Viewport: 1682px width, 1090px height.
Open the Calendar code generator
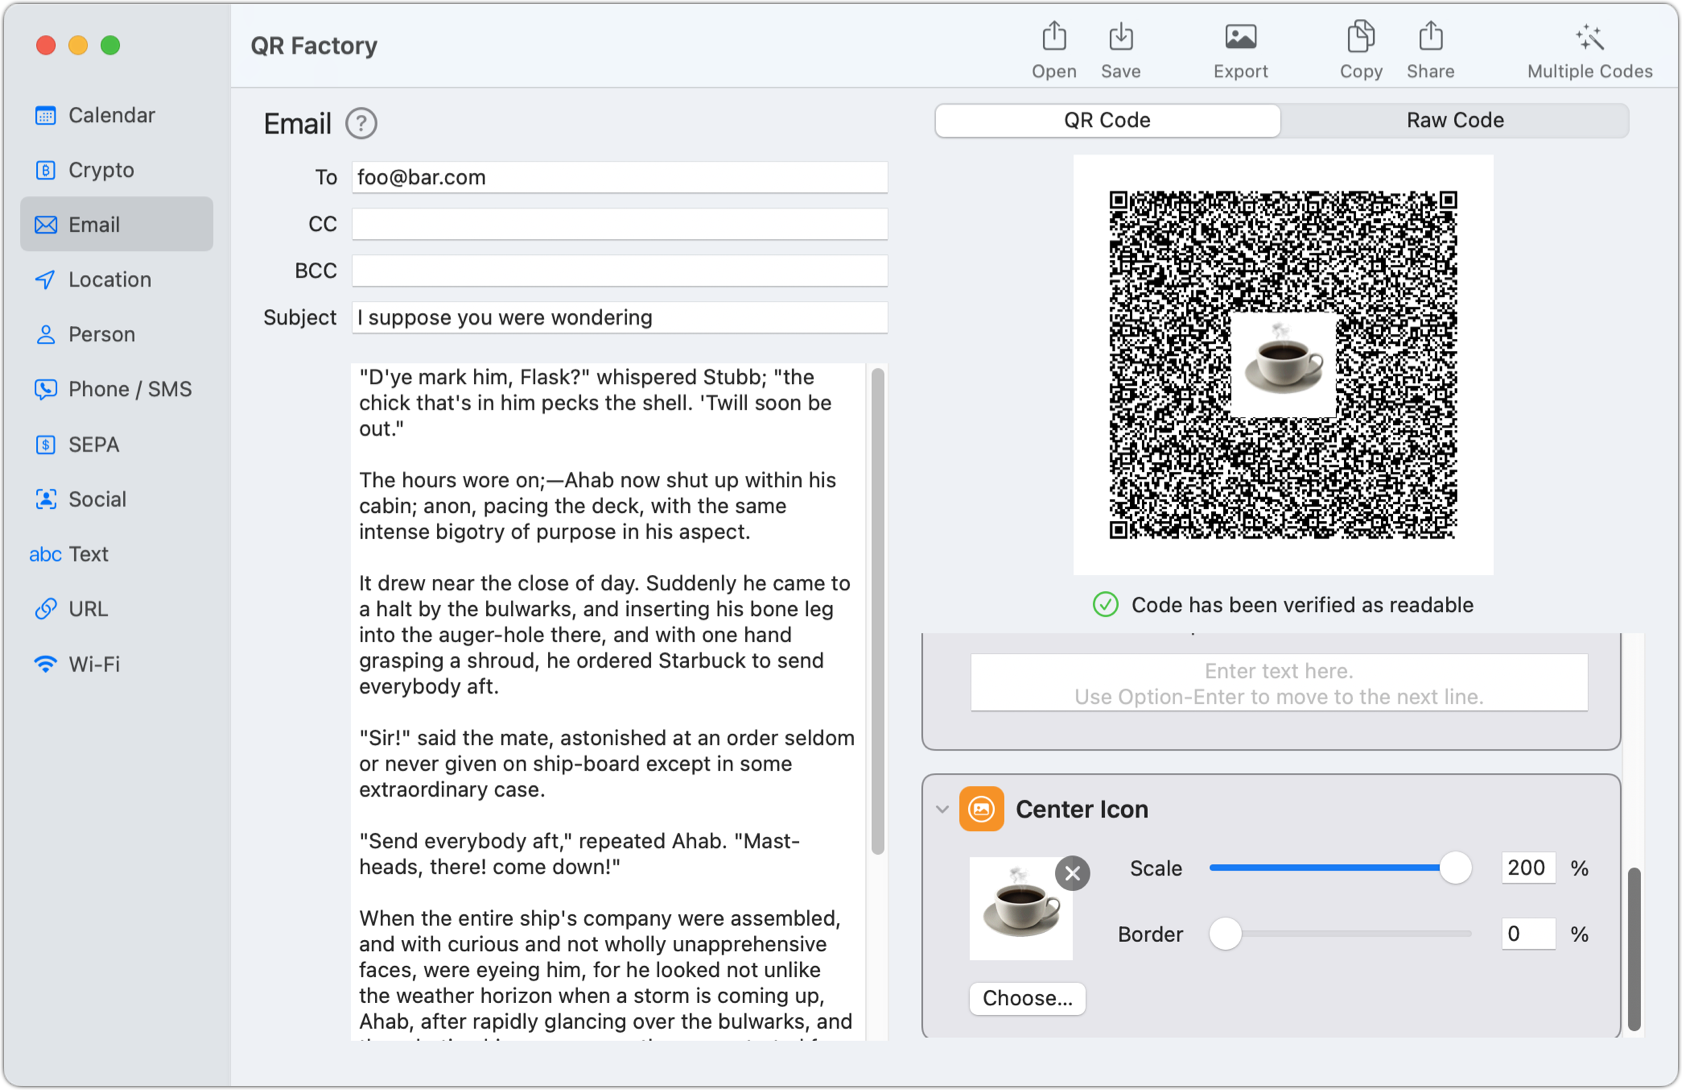[111, 115]
